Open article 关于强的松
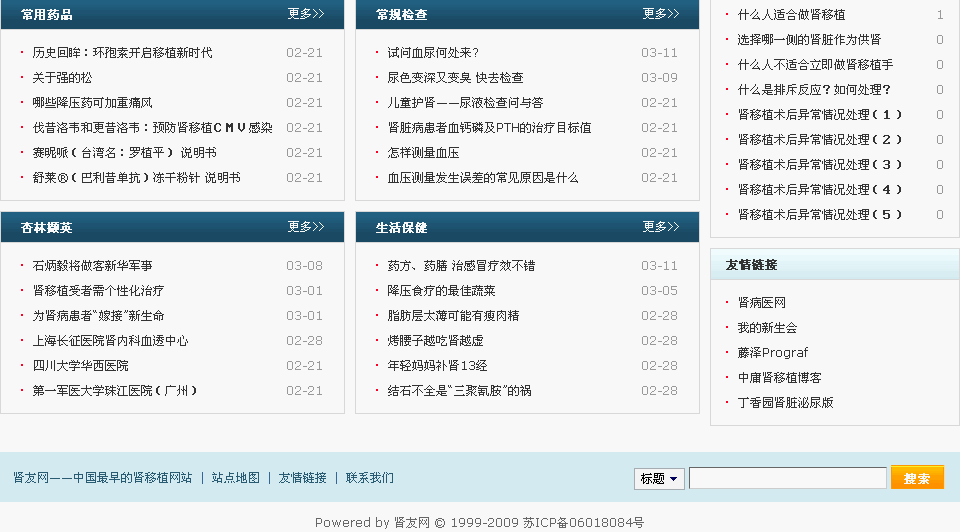The width and height of the screenshot is (960, 532). pos(62,78)
